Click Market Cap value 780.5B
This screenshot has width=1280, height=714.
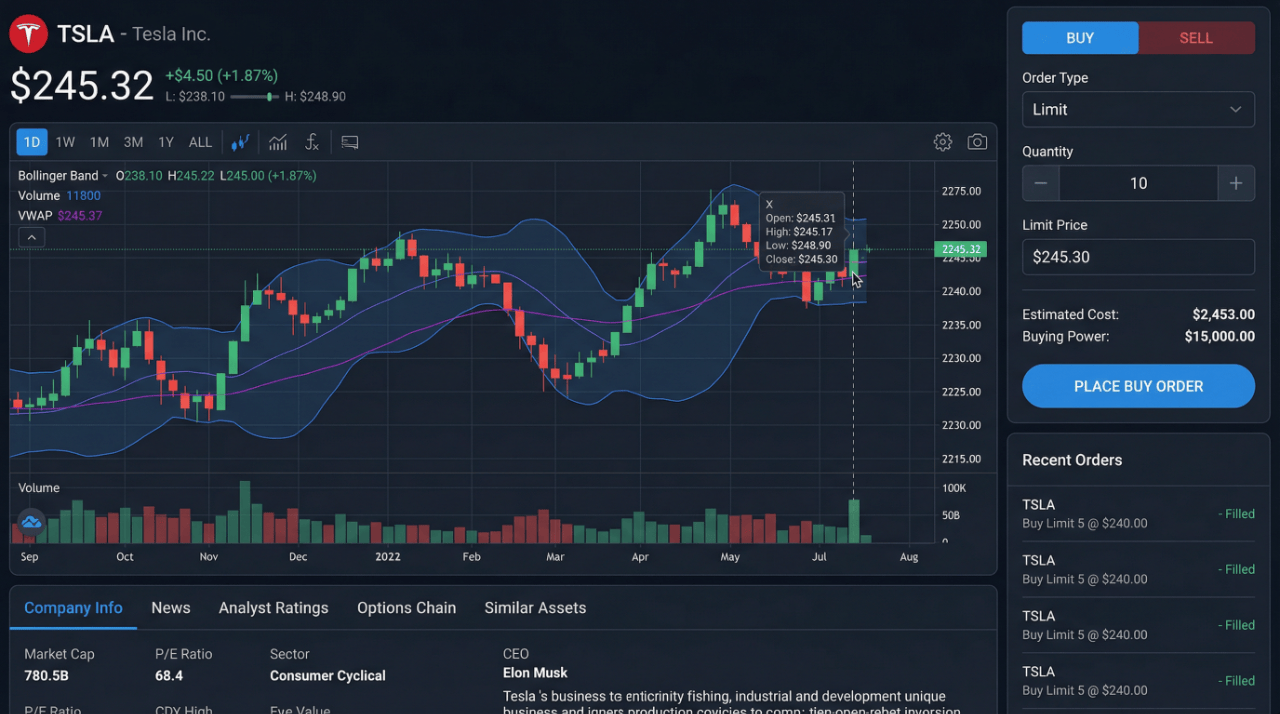click(47, 676)
